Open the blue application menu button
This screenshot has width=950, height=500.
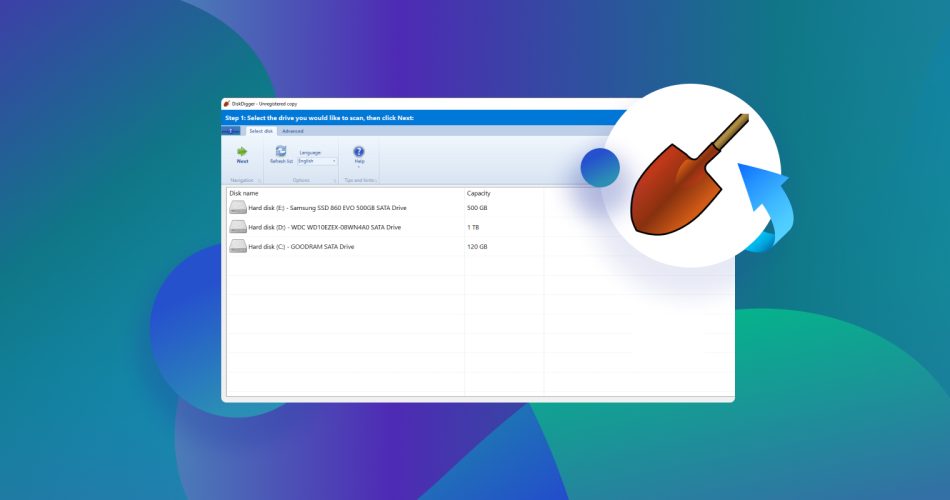(x=231, y=131)
